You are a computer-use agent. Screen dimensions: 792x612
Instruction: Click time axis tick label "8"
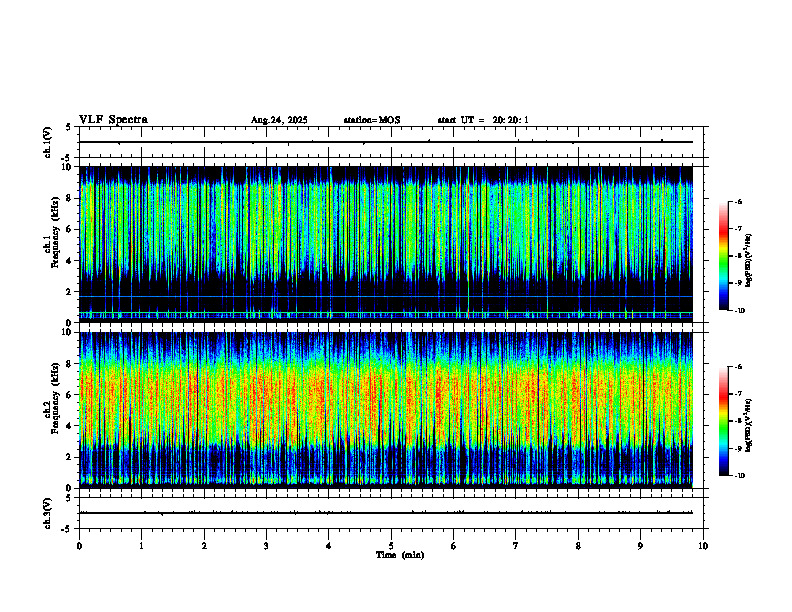pyautogui.click(x=578, y=546)
